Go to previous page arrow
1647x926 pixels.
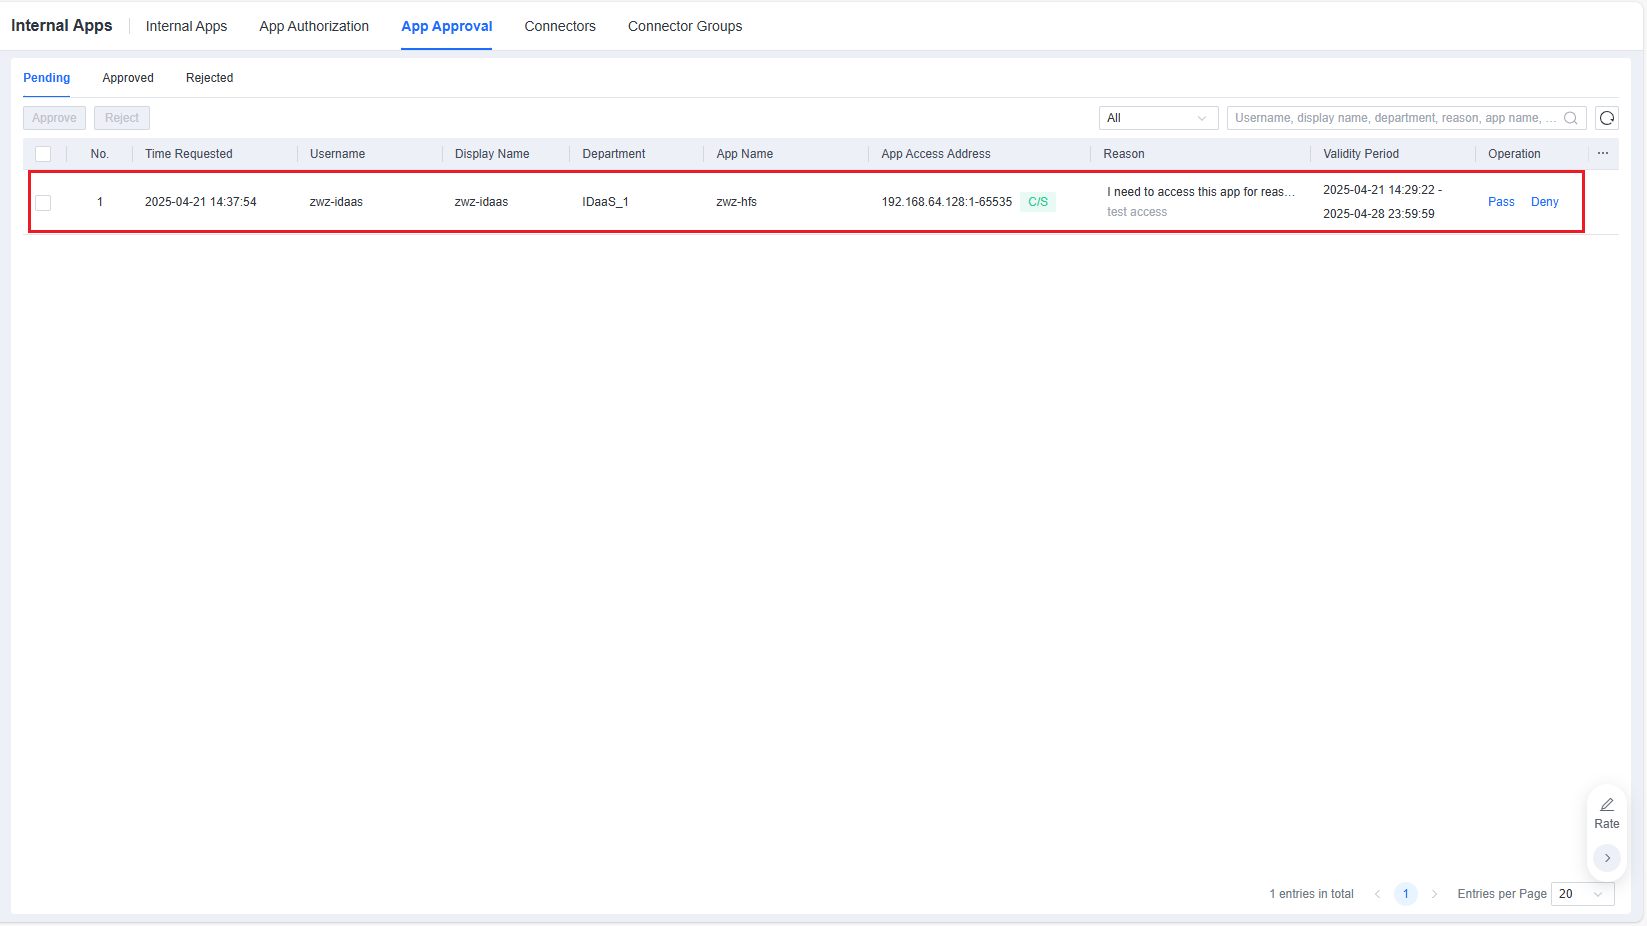(x=1377, y=894)
